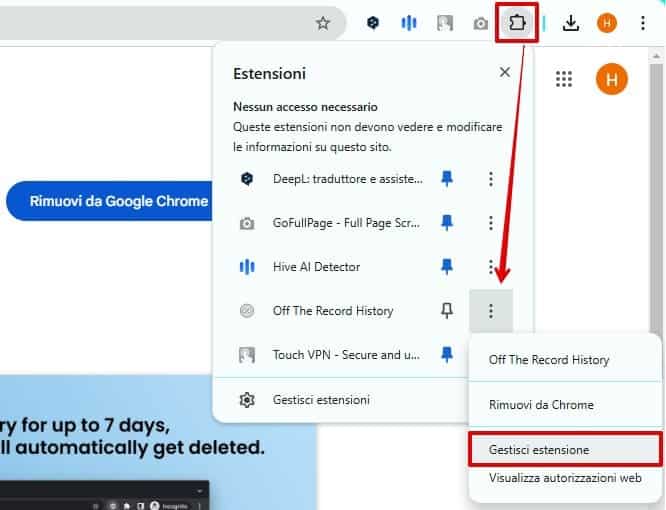Click Gestisci estensioni at popup bottom
Viewport: 666px width, 510px height.
[x=321, y=400]
